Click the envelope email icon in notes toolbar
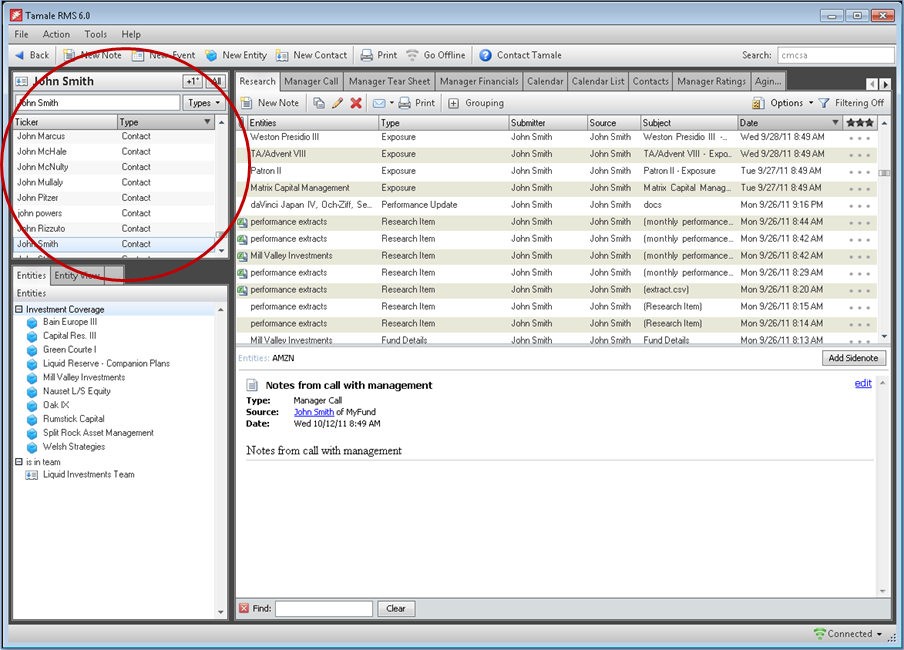 (x=379, y=103)
